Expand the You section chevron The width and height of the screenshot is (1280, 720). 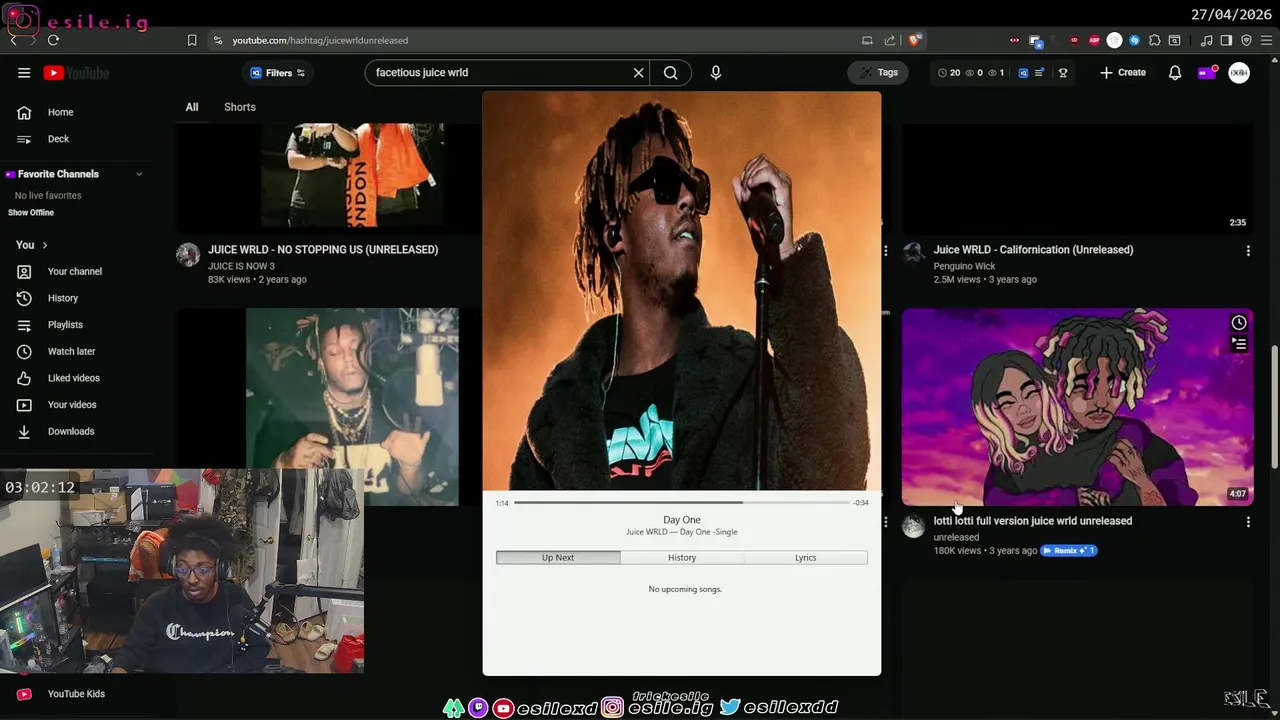click(44, 245)
